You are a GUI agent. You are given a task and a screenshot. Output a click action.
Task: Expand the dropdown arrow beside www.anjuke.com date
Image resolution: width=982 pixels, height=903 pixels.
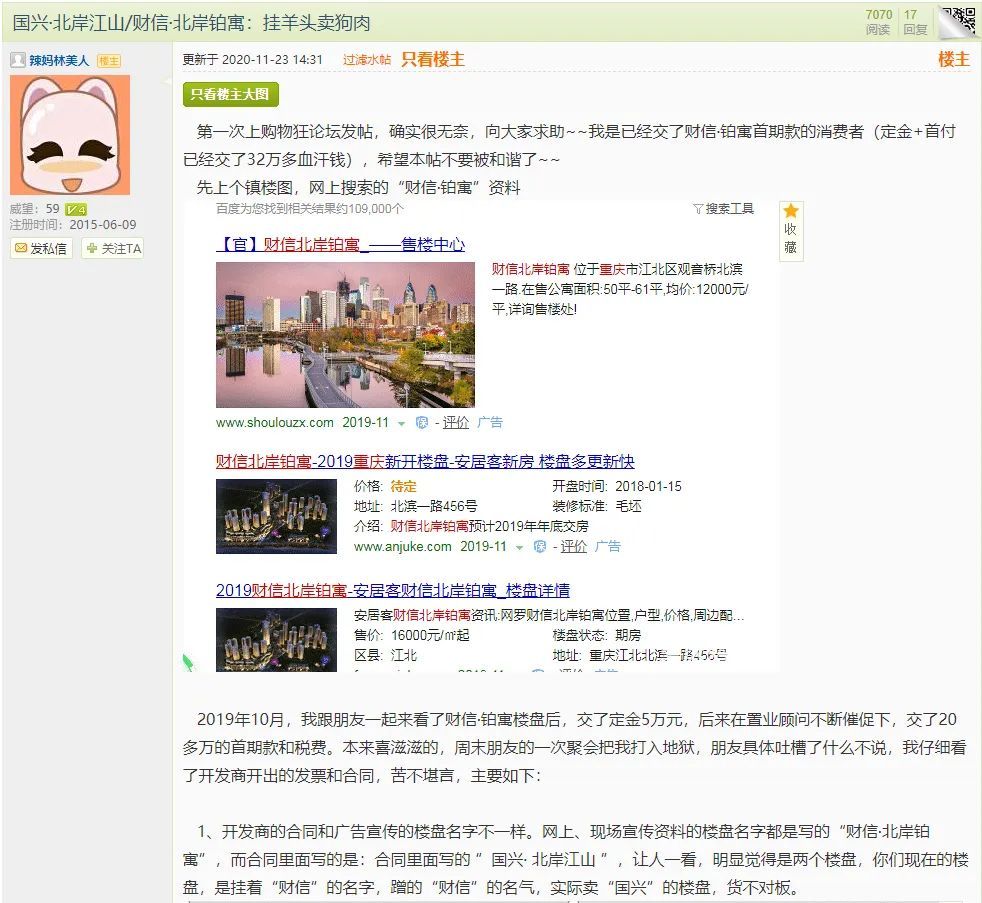point(519,548)
